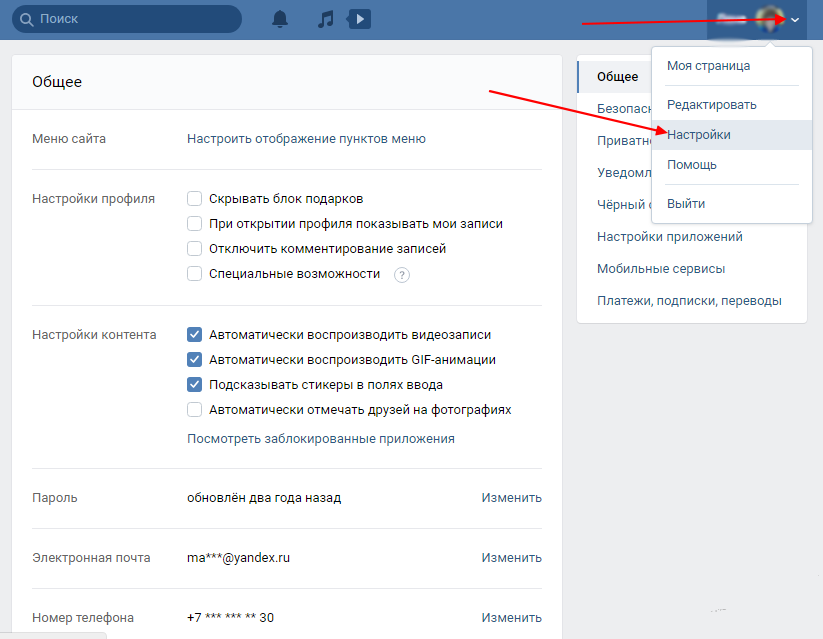Click the search magnifier icon
Screen dimensions: 823x639
pyautogui.click(x=26, y=19)
